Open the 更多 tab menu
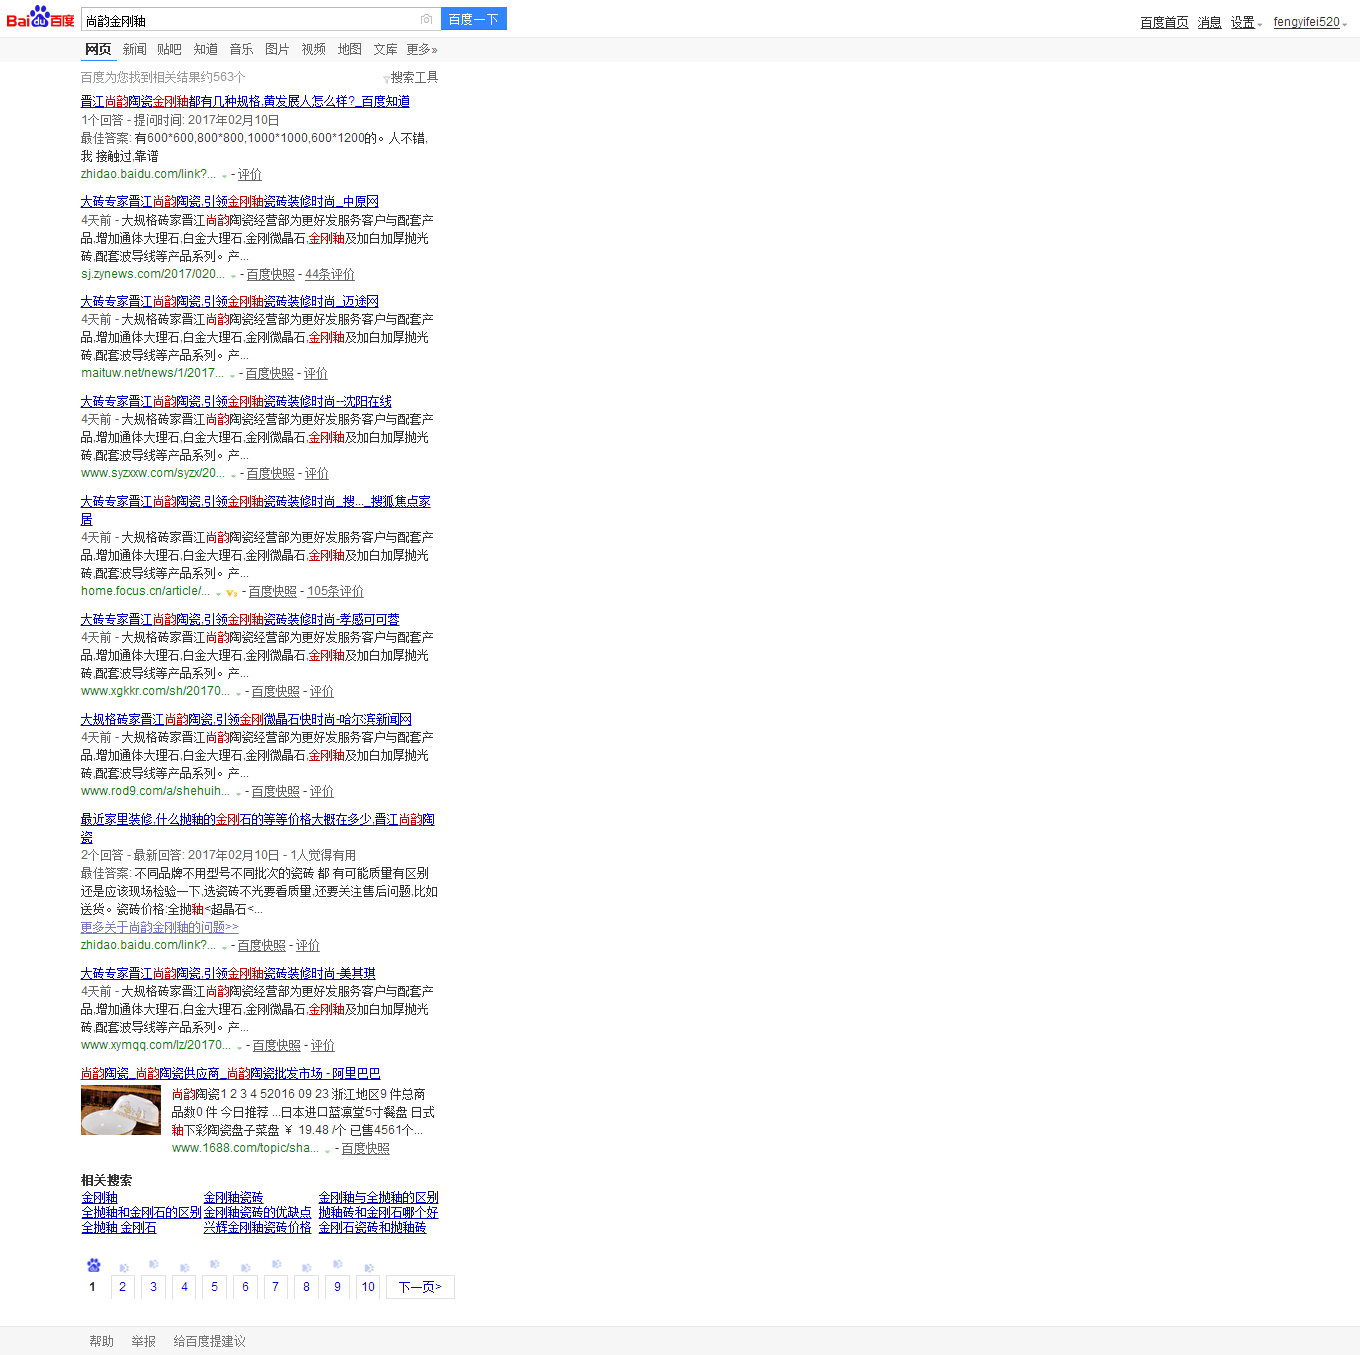The width and height of the screenshot is (1360, 1355). pos(422,49)
